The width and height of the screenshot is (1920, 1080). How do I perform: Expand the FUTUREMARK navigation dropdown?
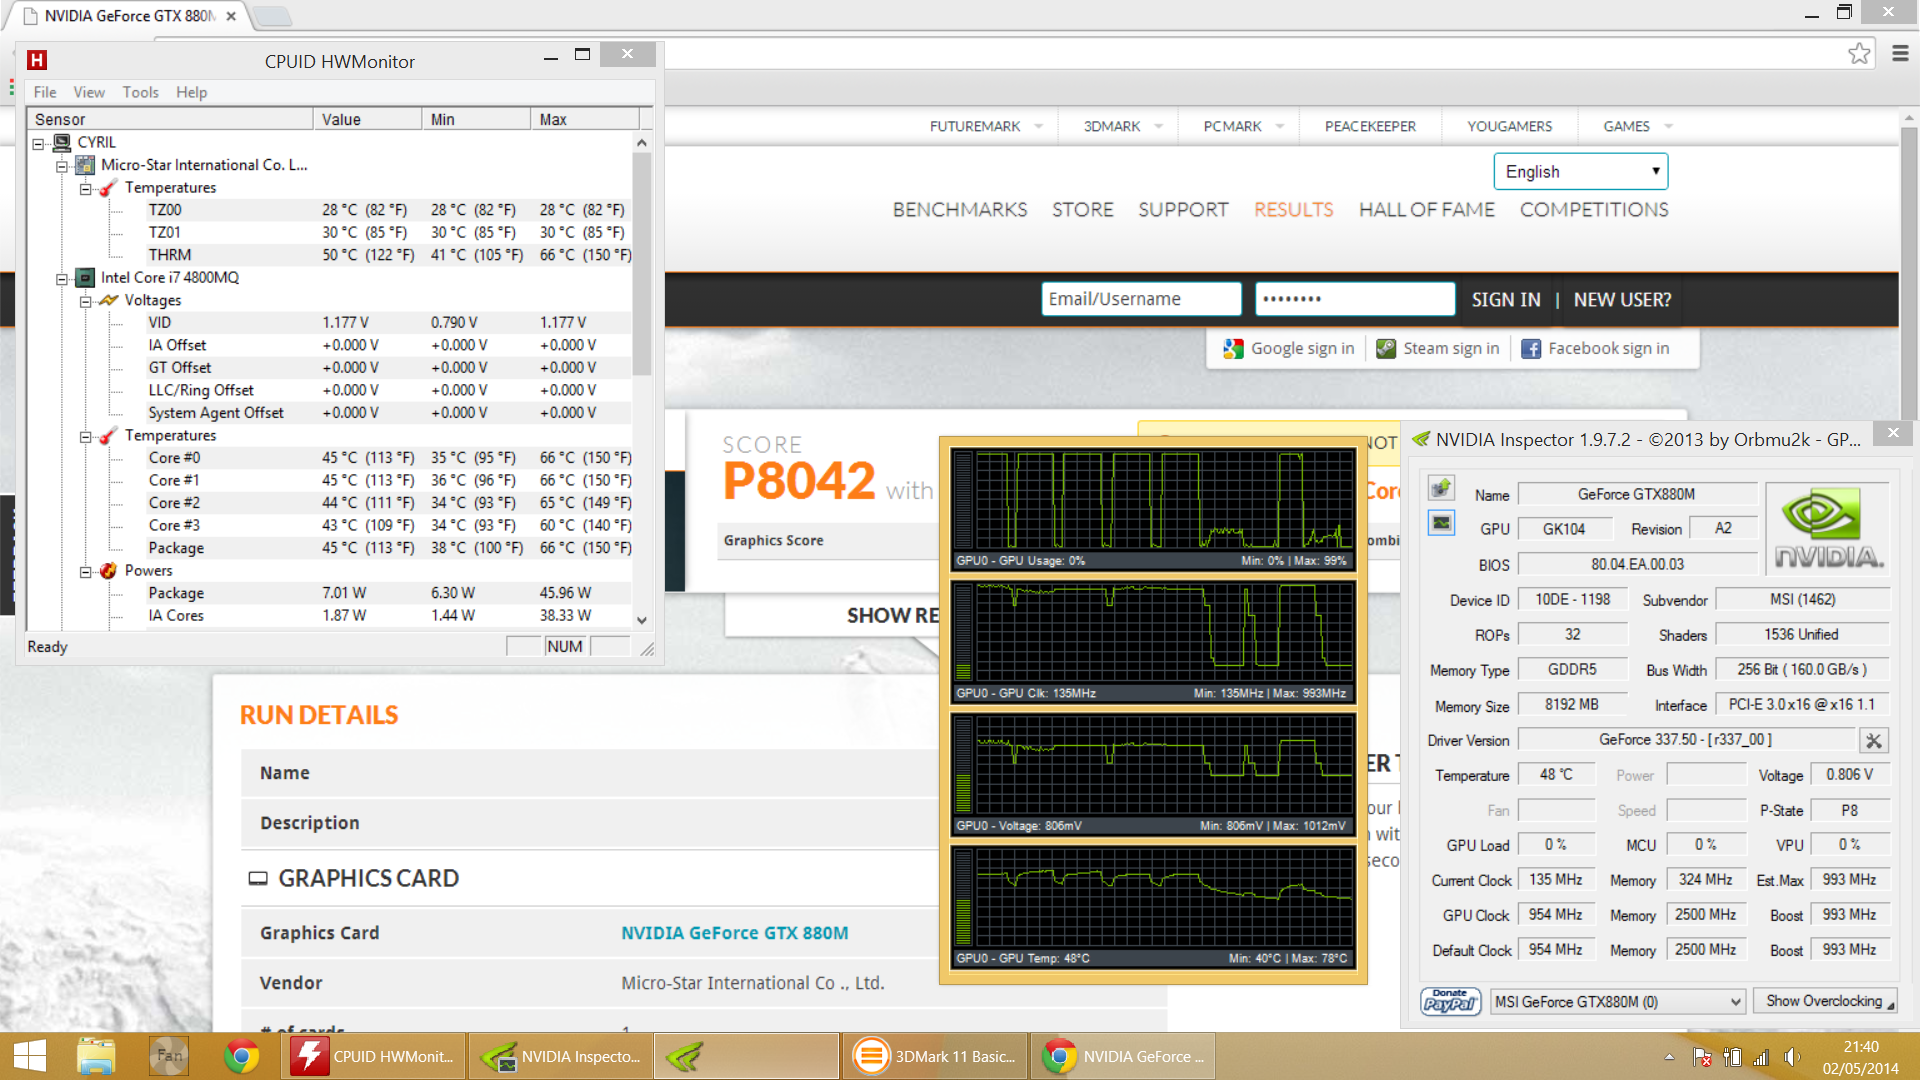(x=1038, y=126)
